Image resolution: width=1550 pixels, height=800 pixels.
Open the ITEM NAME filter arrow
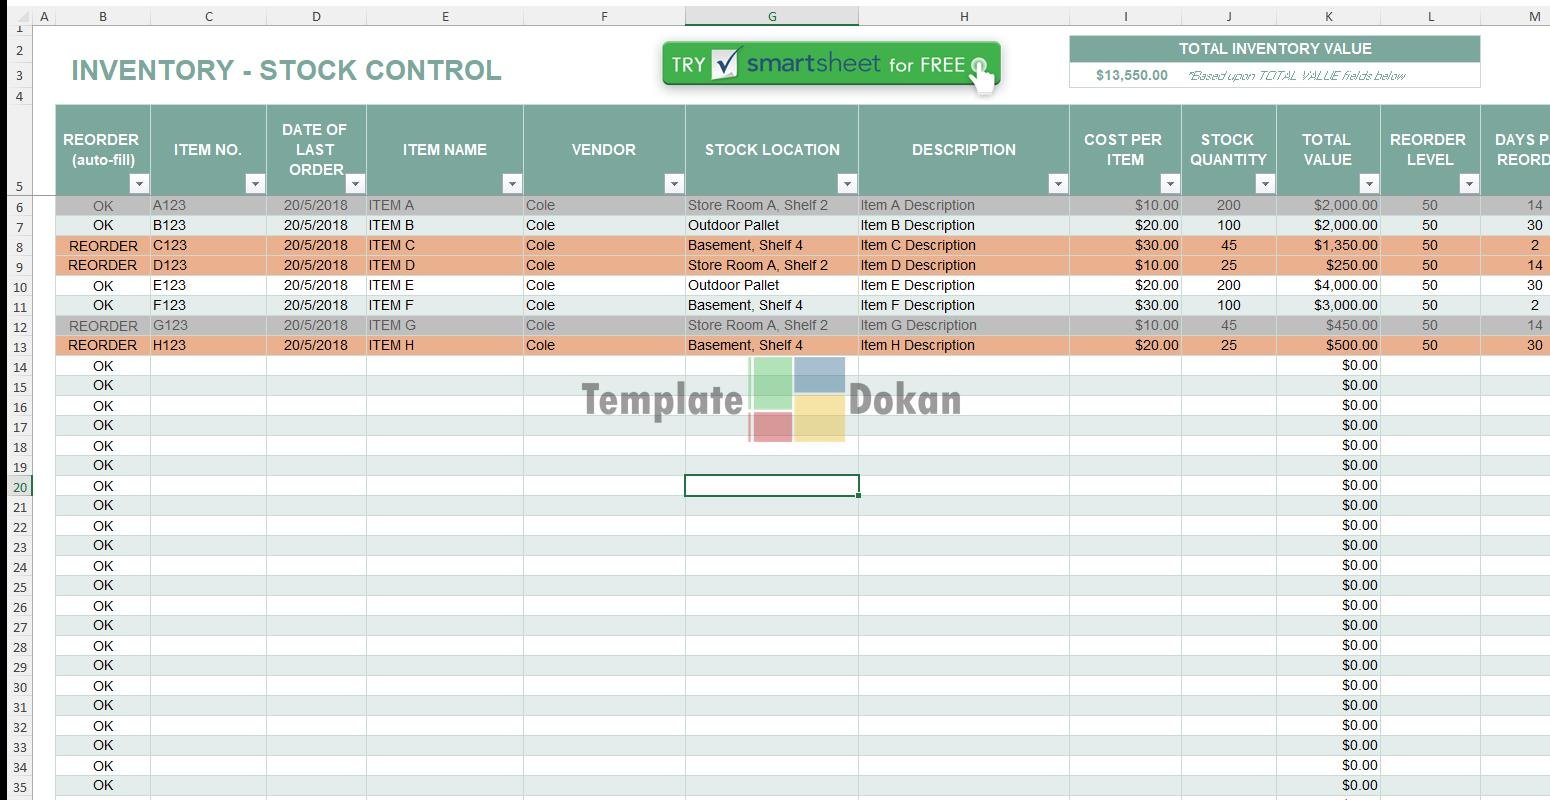pyautogui.click(x=512, y=184)
